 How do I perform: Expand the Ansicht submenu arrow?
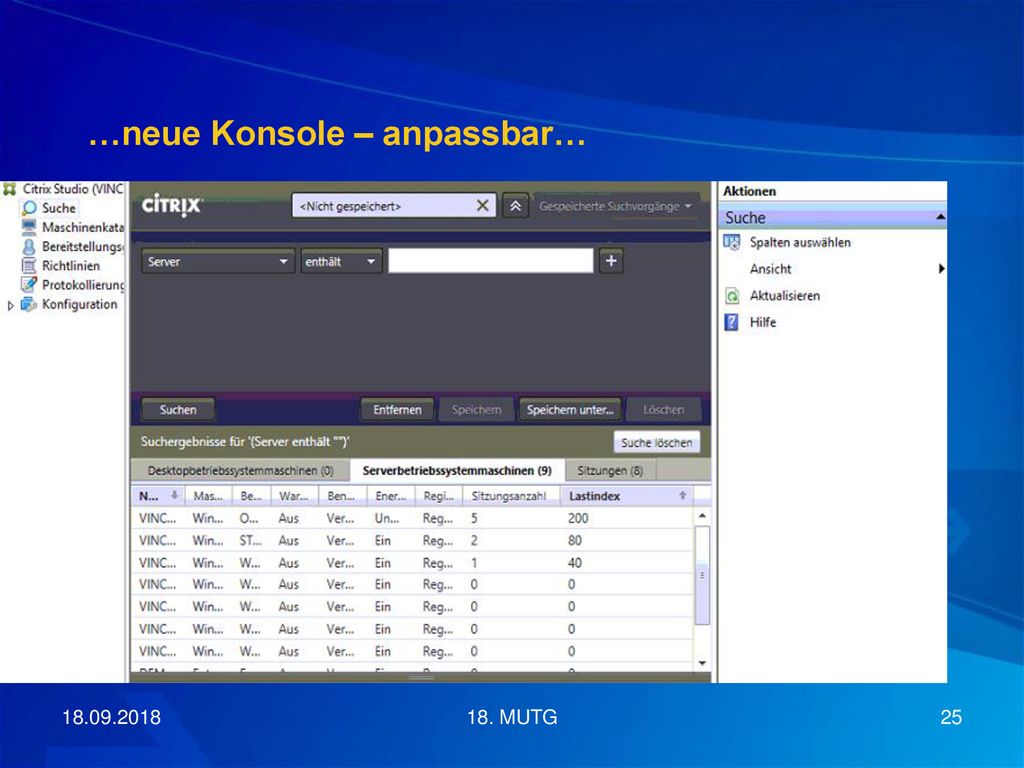[x=942, y=268]
